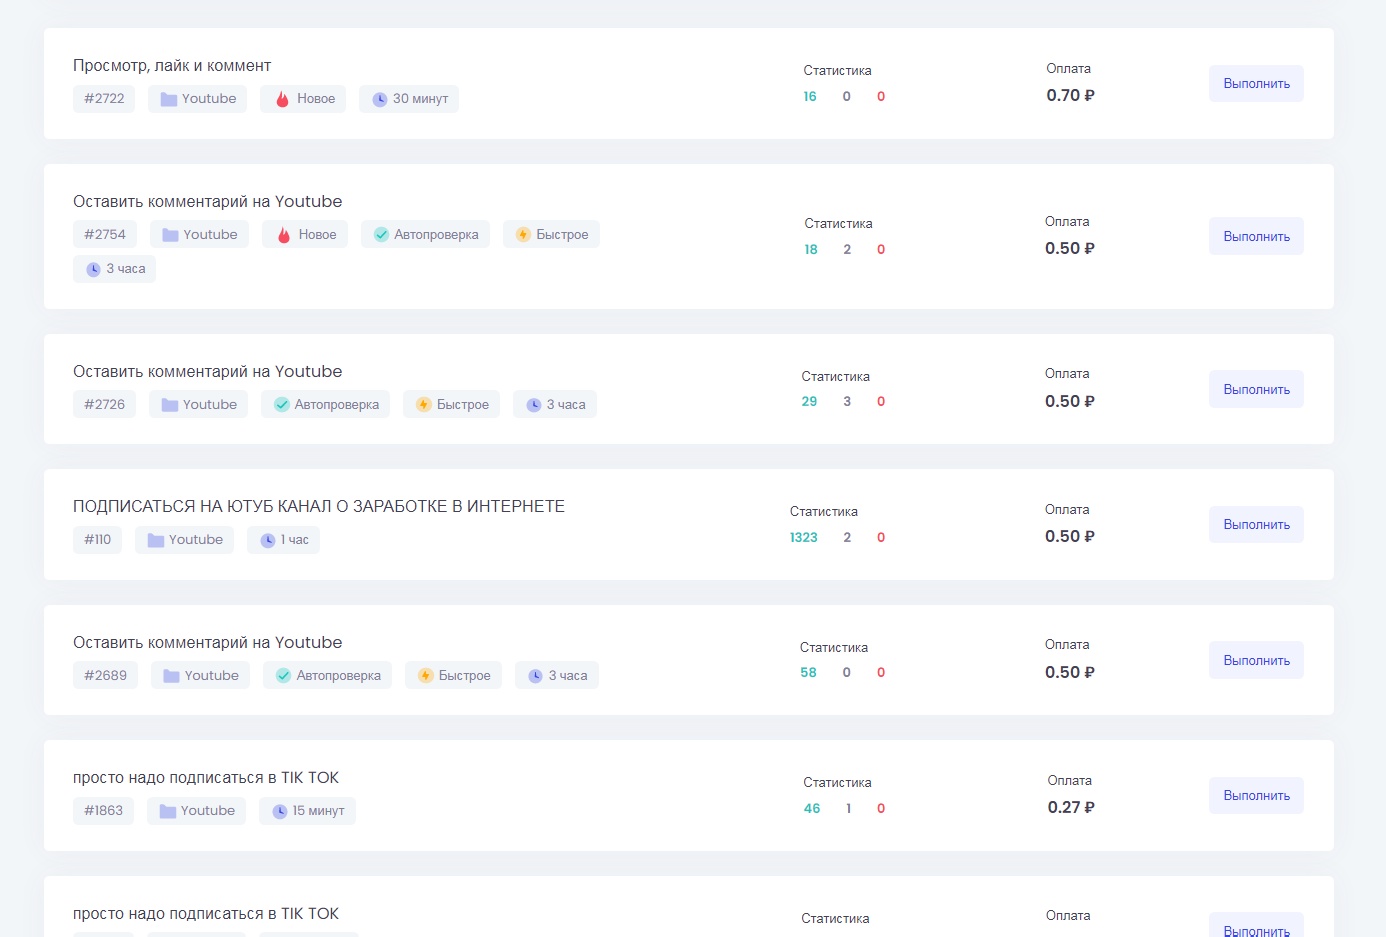Viewport: 1386px width, 937px height.
Task: Click clock icon in 30 минут tag
Action: point(380,99)
